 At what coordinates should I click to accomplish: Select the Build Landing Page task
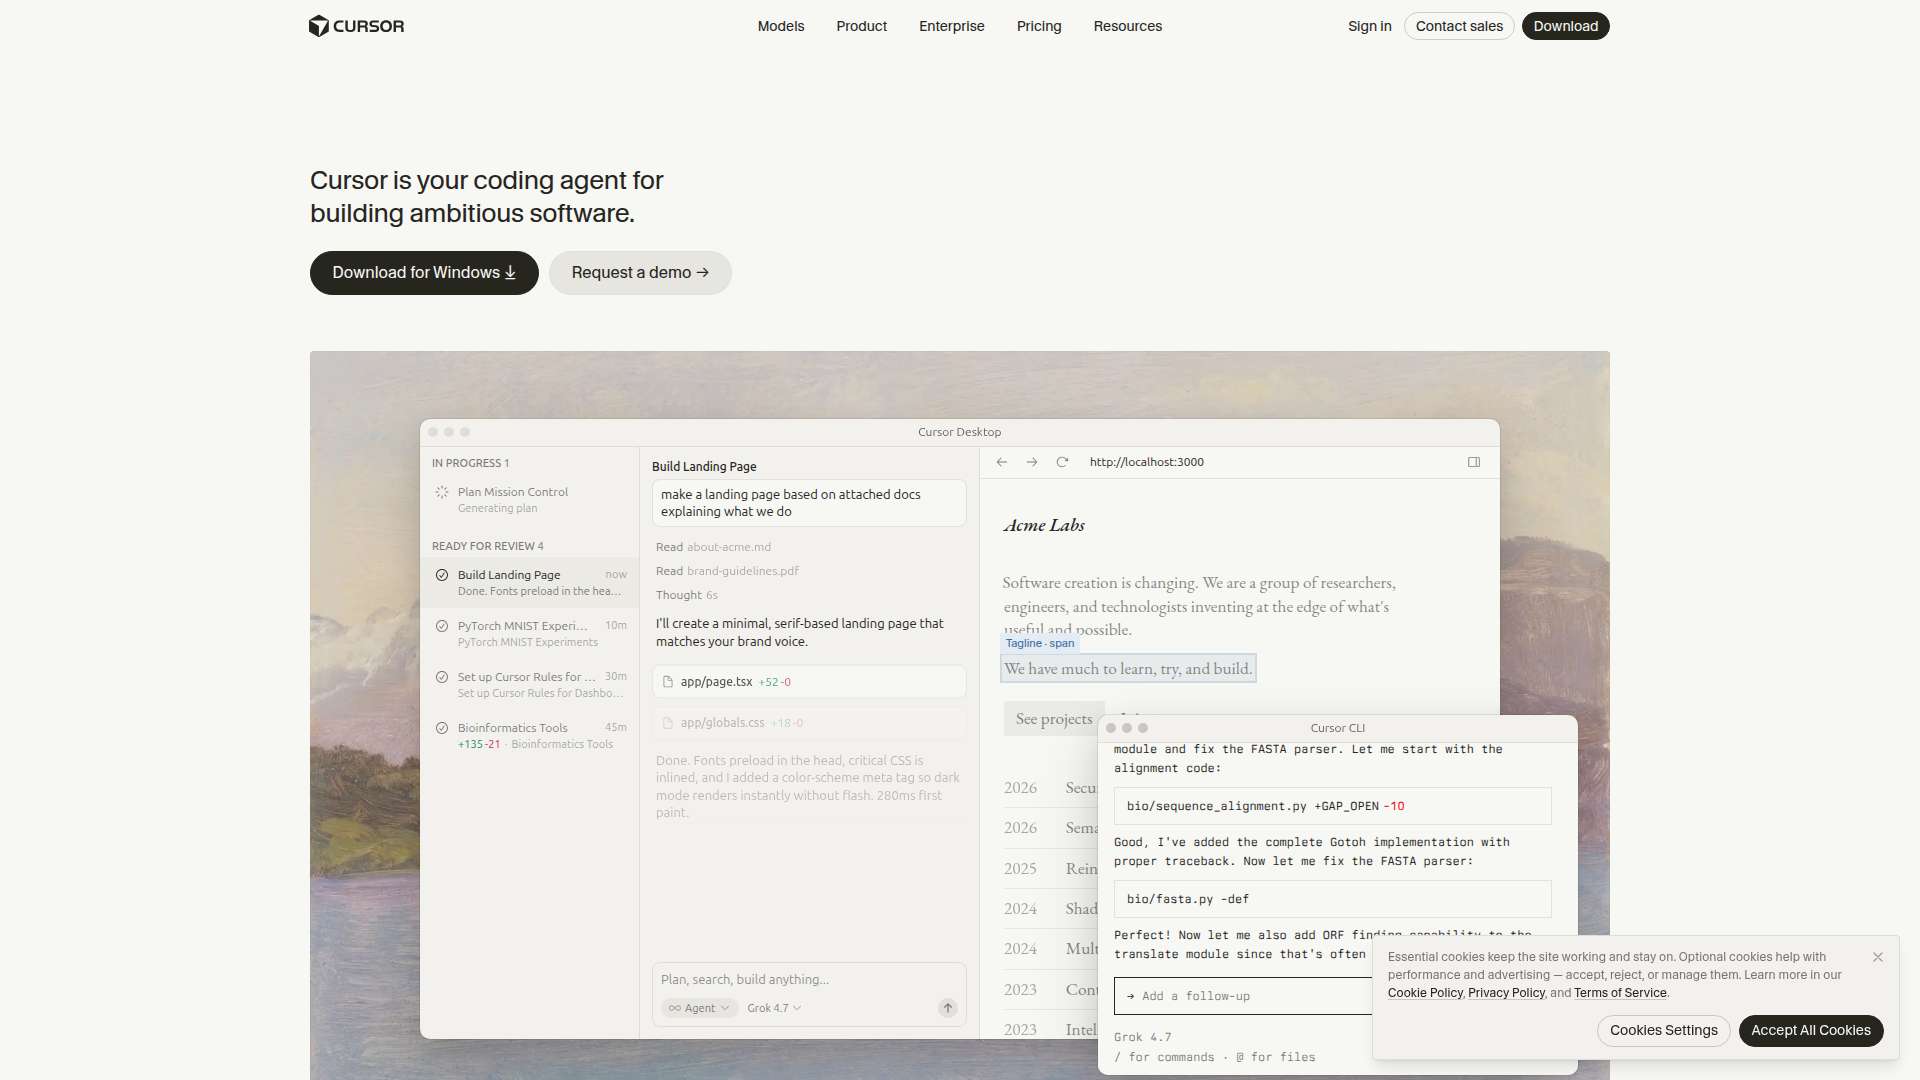point(530,583)
